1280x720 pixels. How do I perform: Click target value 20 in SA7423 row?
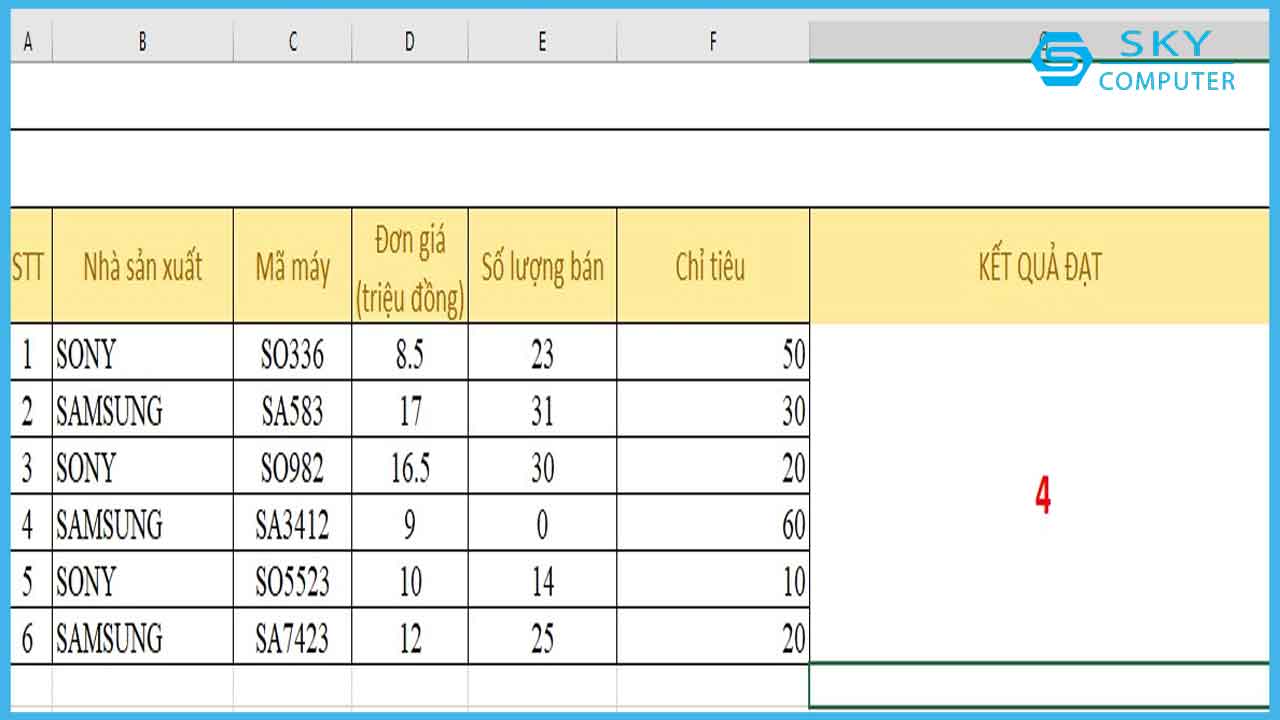pos(713,637)
